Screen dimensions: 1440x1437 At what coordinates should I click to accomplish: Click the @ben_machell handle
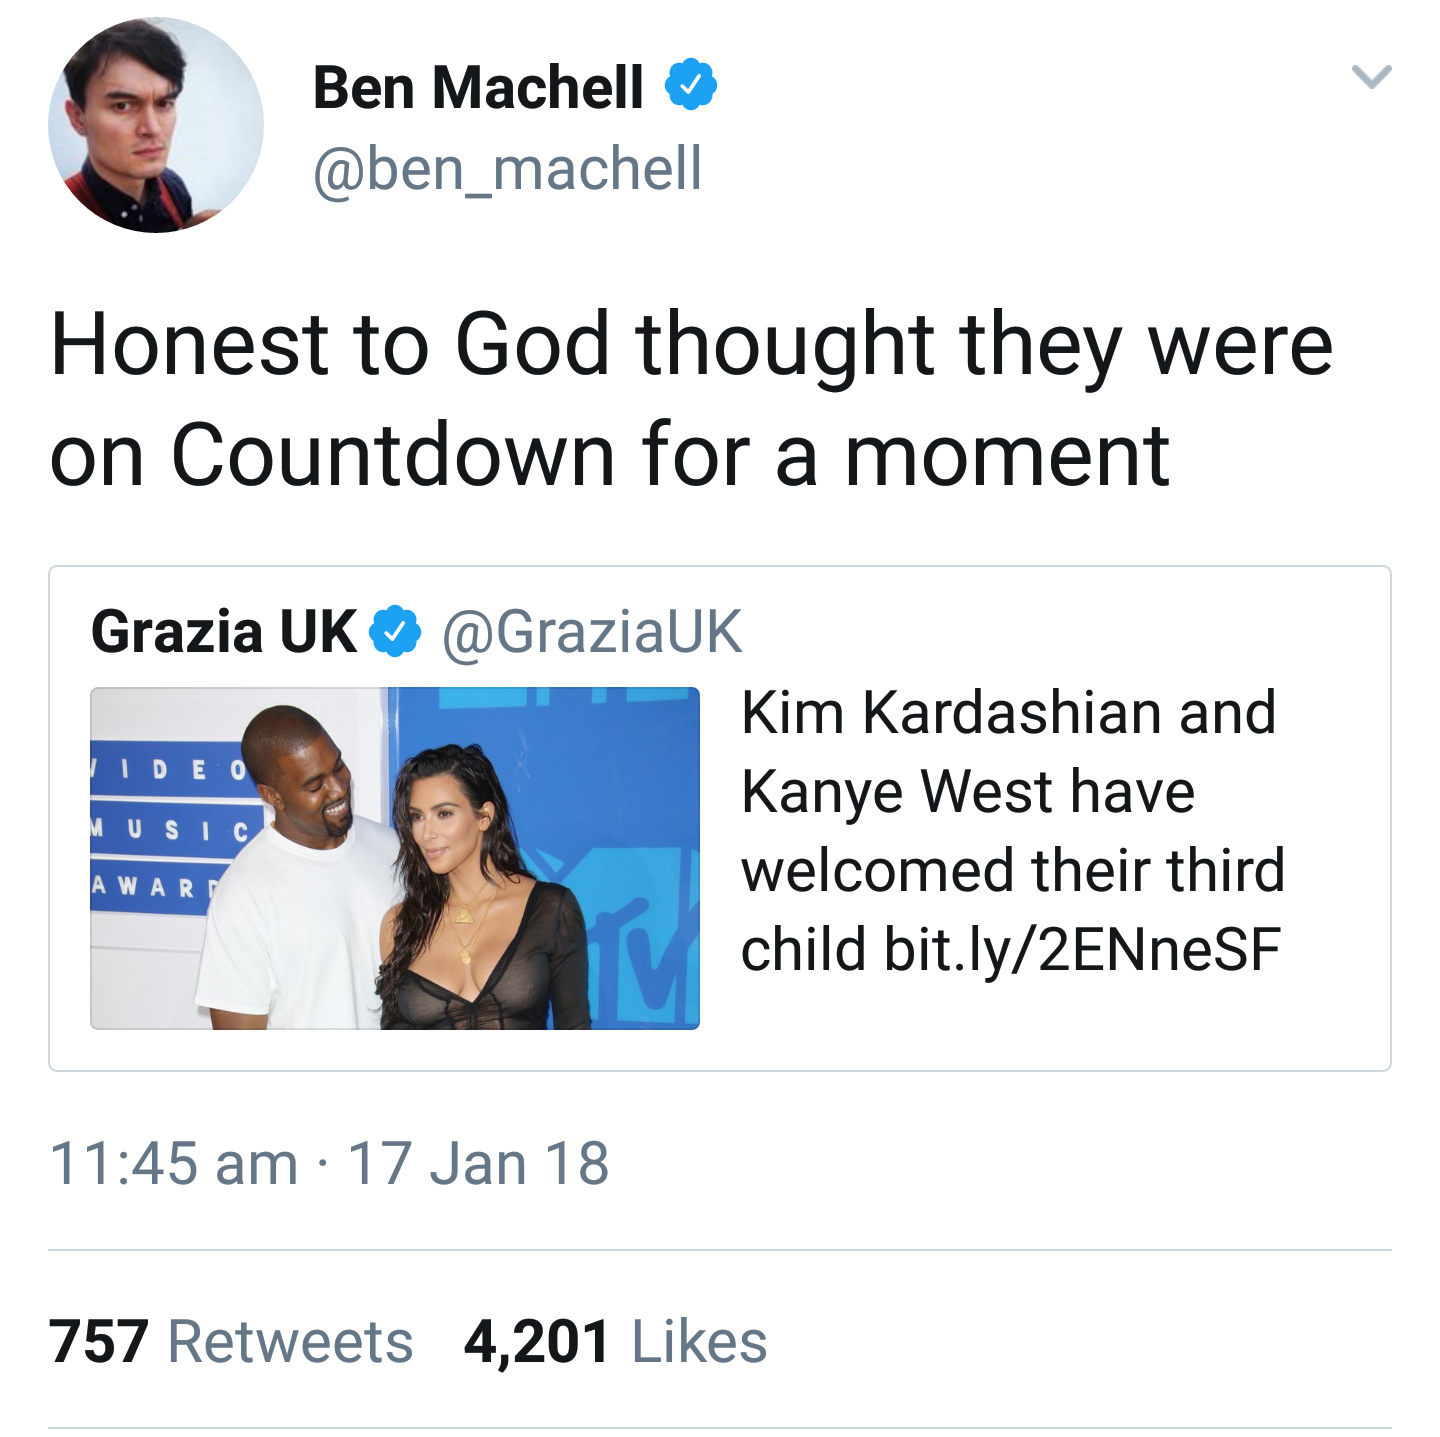click(x=507, y=168)
